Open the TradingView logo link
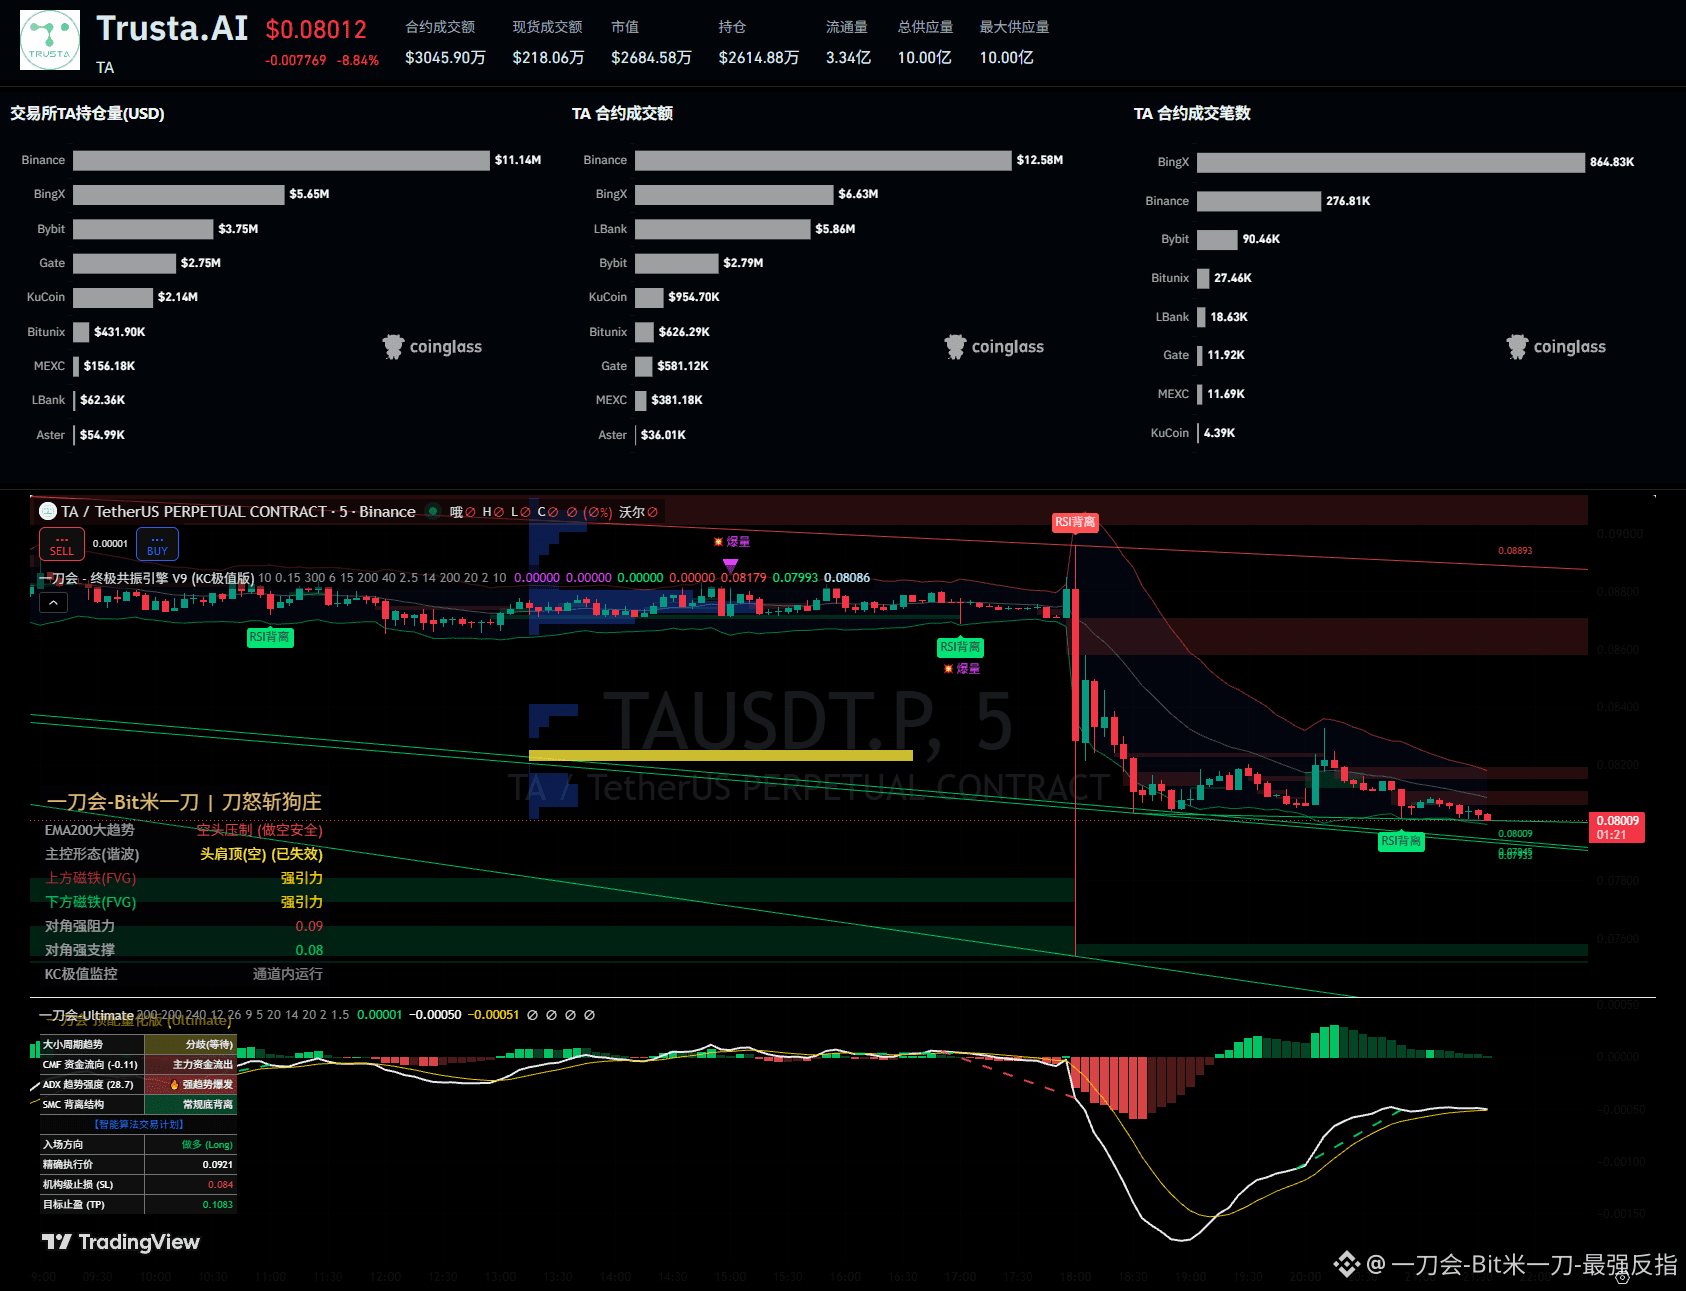The image size is (1686, 1291). [121, 1242]
